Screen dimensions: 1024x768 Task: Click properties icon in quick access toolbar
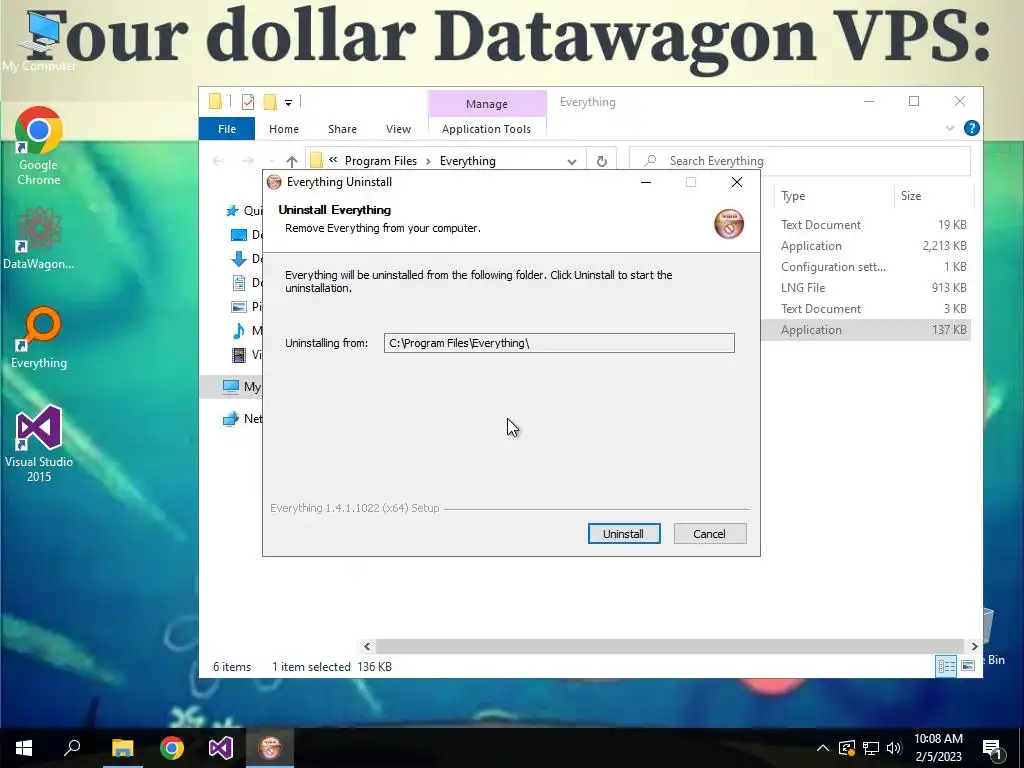tap(248, 102)
